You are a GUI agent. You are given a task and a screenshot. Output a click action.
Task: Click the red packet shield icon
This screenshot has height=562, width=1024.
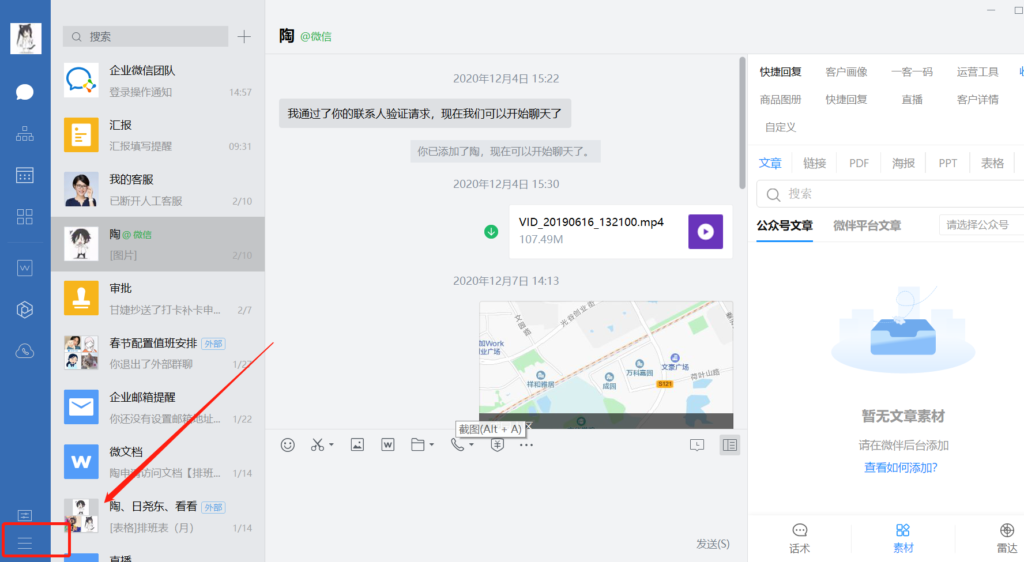497,445
